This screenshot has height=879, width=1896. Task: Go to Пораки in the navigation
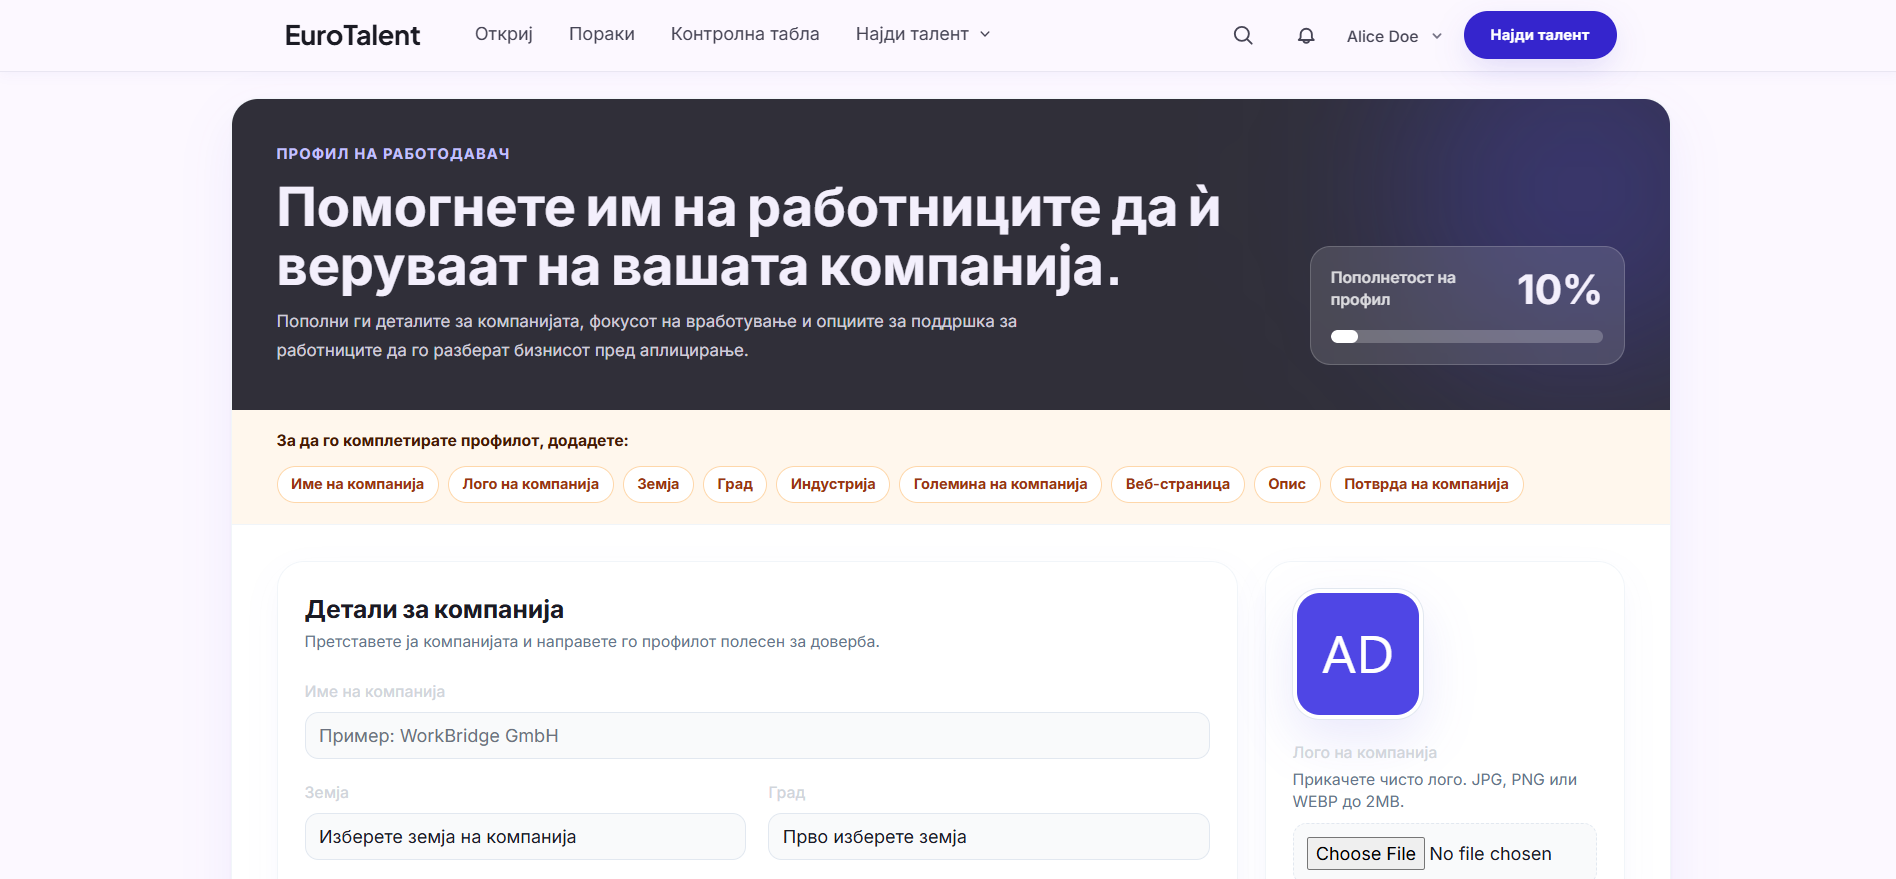pos(602,34)
